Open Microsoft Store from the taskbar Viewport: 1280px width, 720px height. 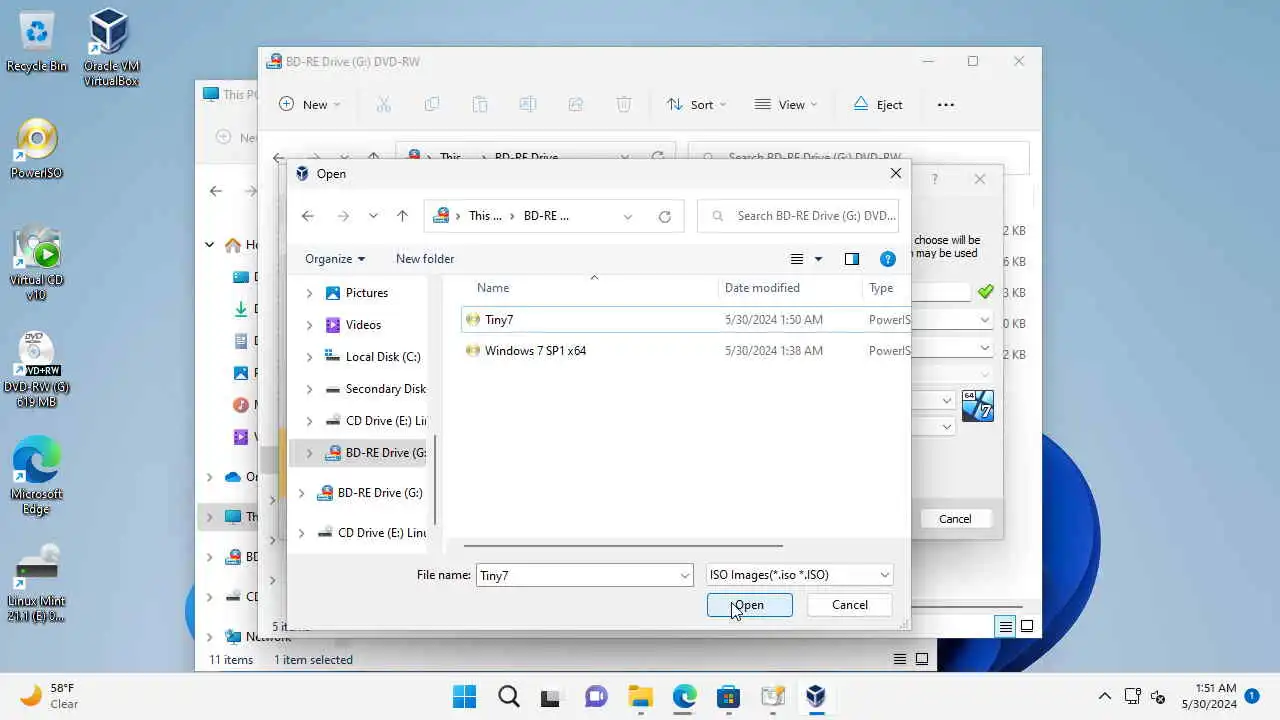pos(728,696)
